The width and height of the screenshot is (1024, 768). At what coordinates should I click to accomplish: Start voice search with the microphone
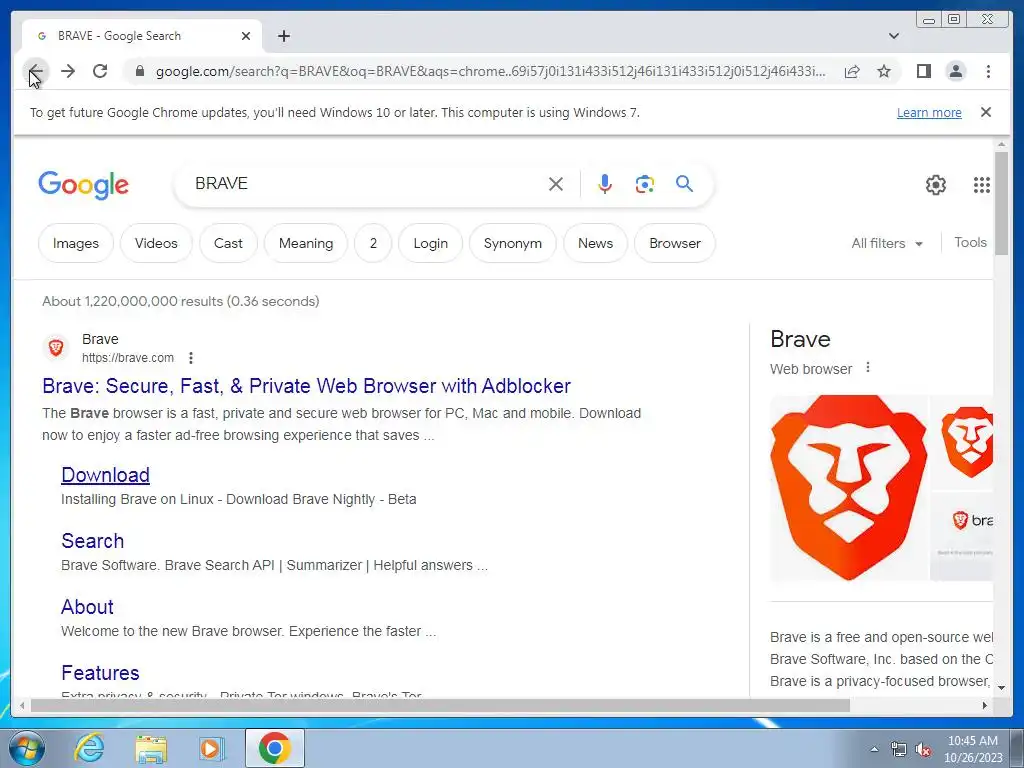(x=605, y=184)
